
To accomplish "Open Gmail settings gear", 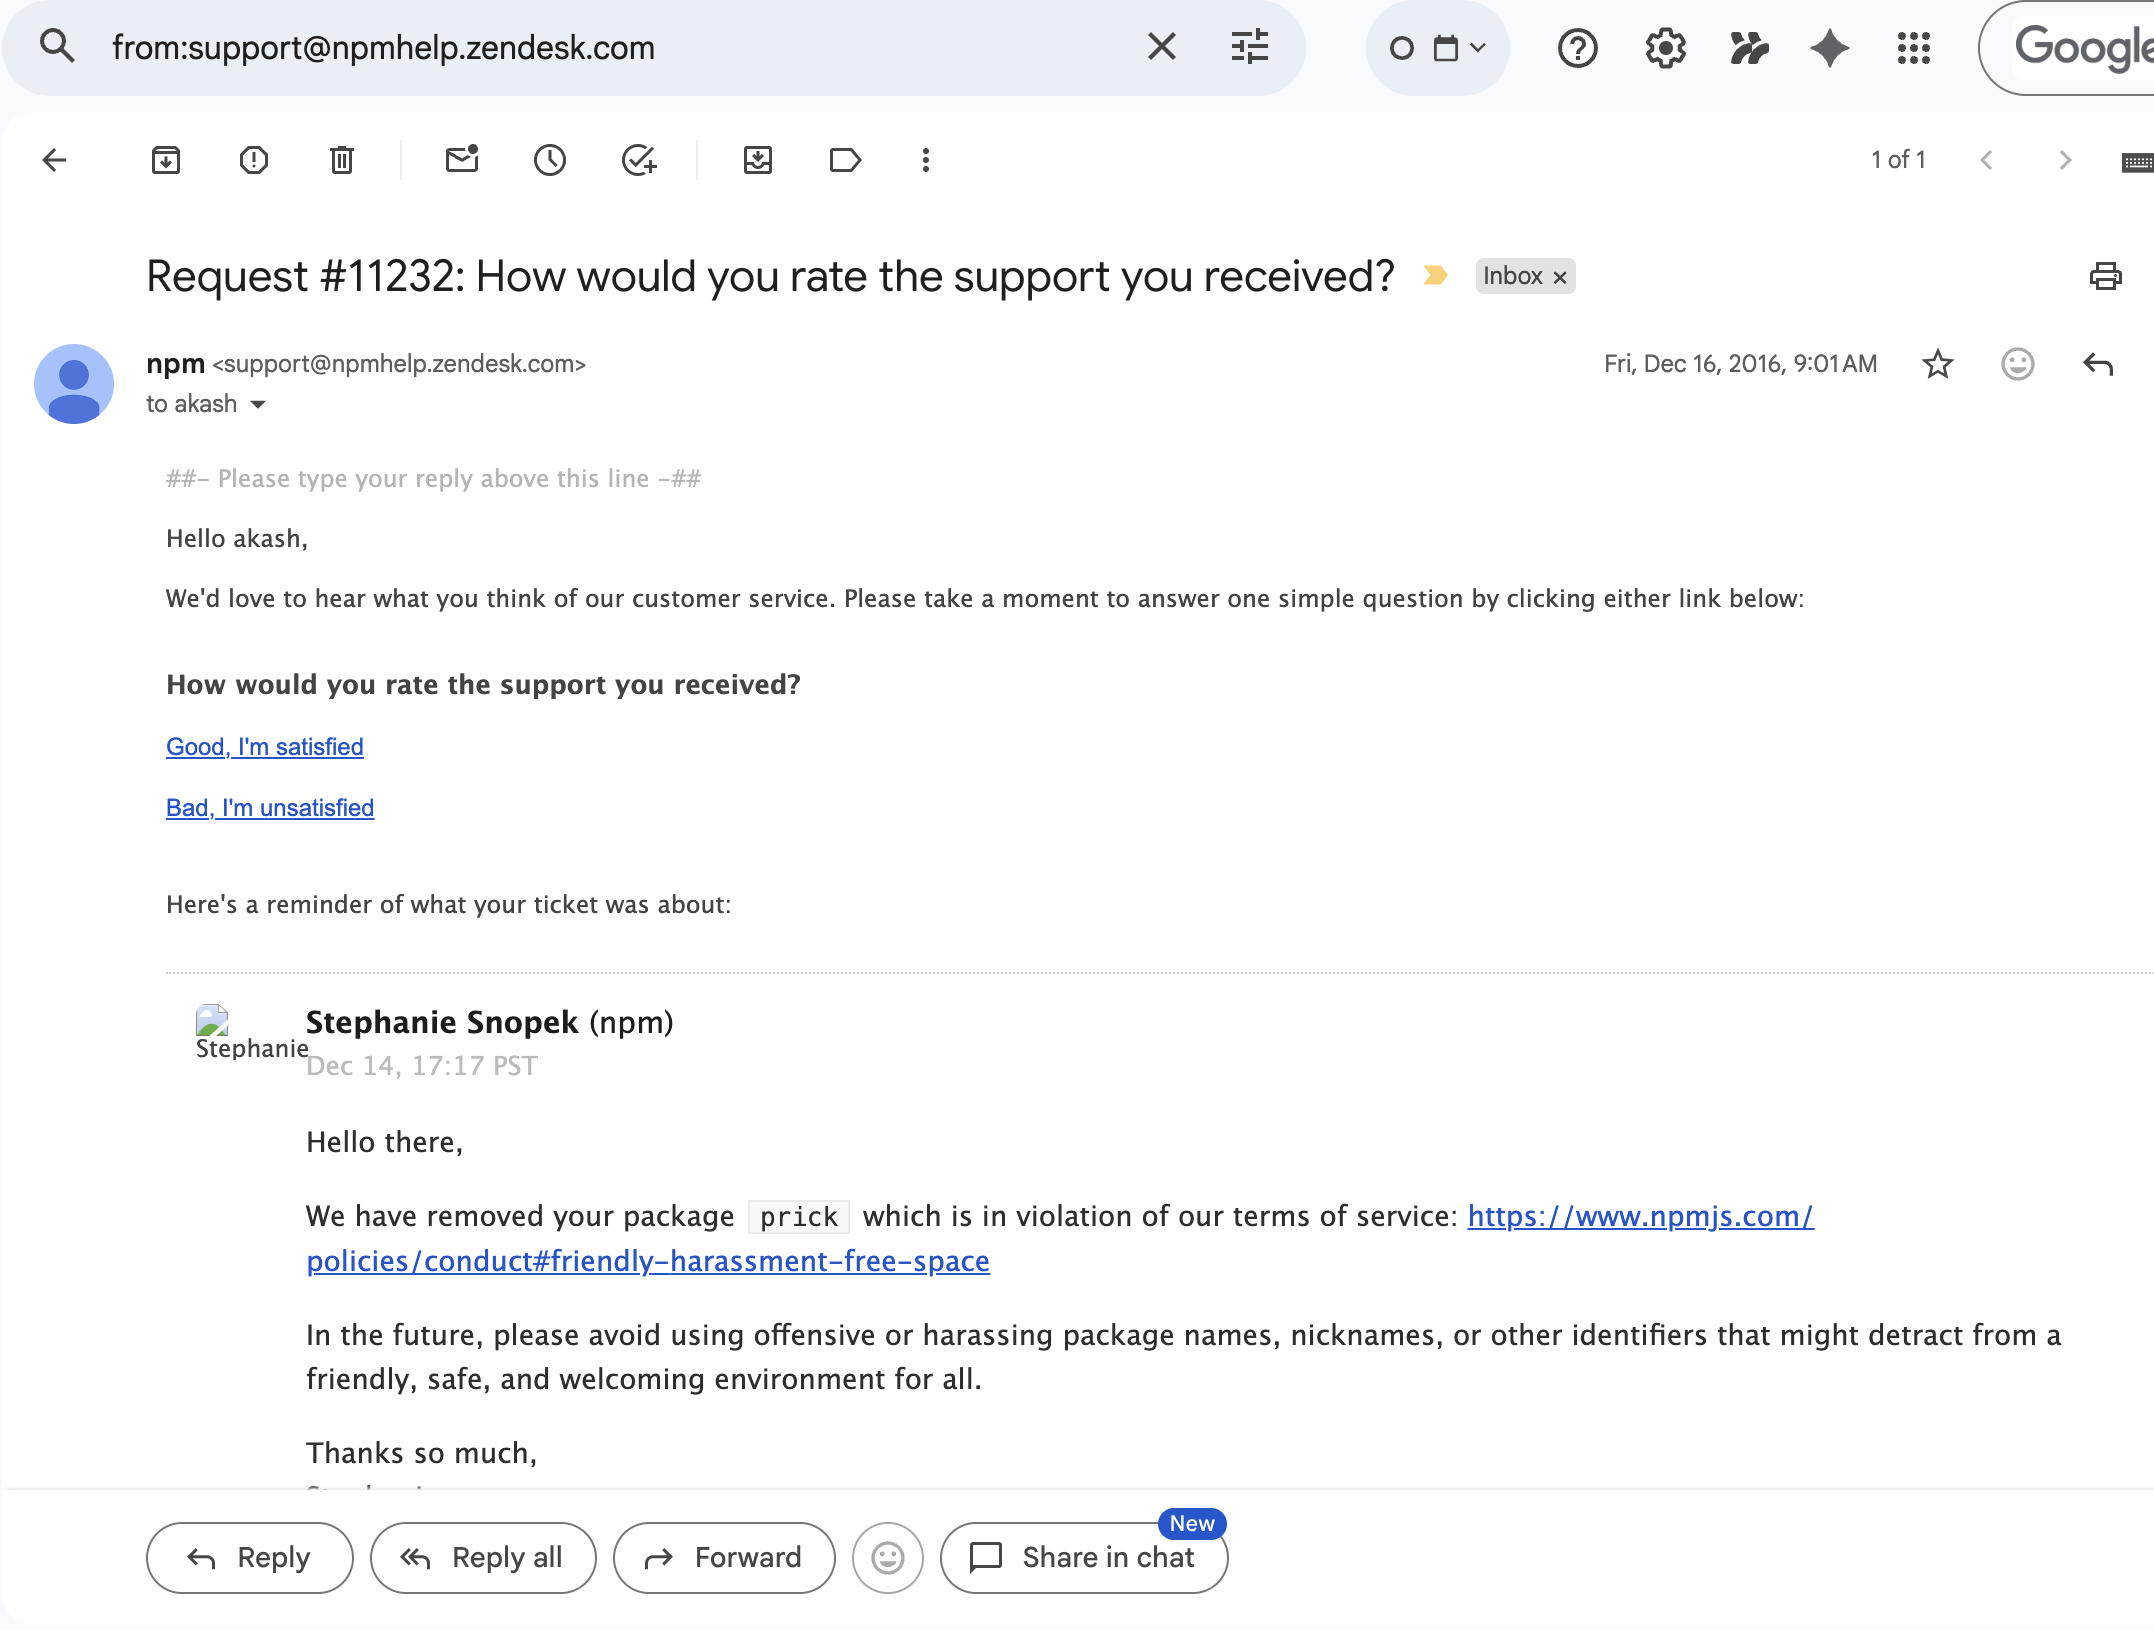I will pos(1665,48).
